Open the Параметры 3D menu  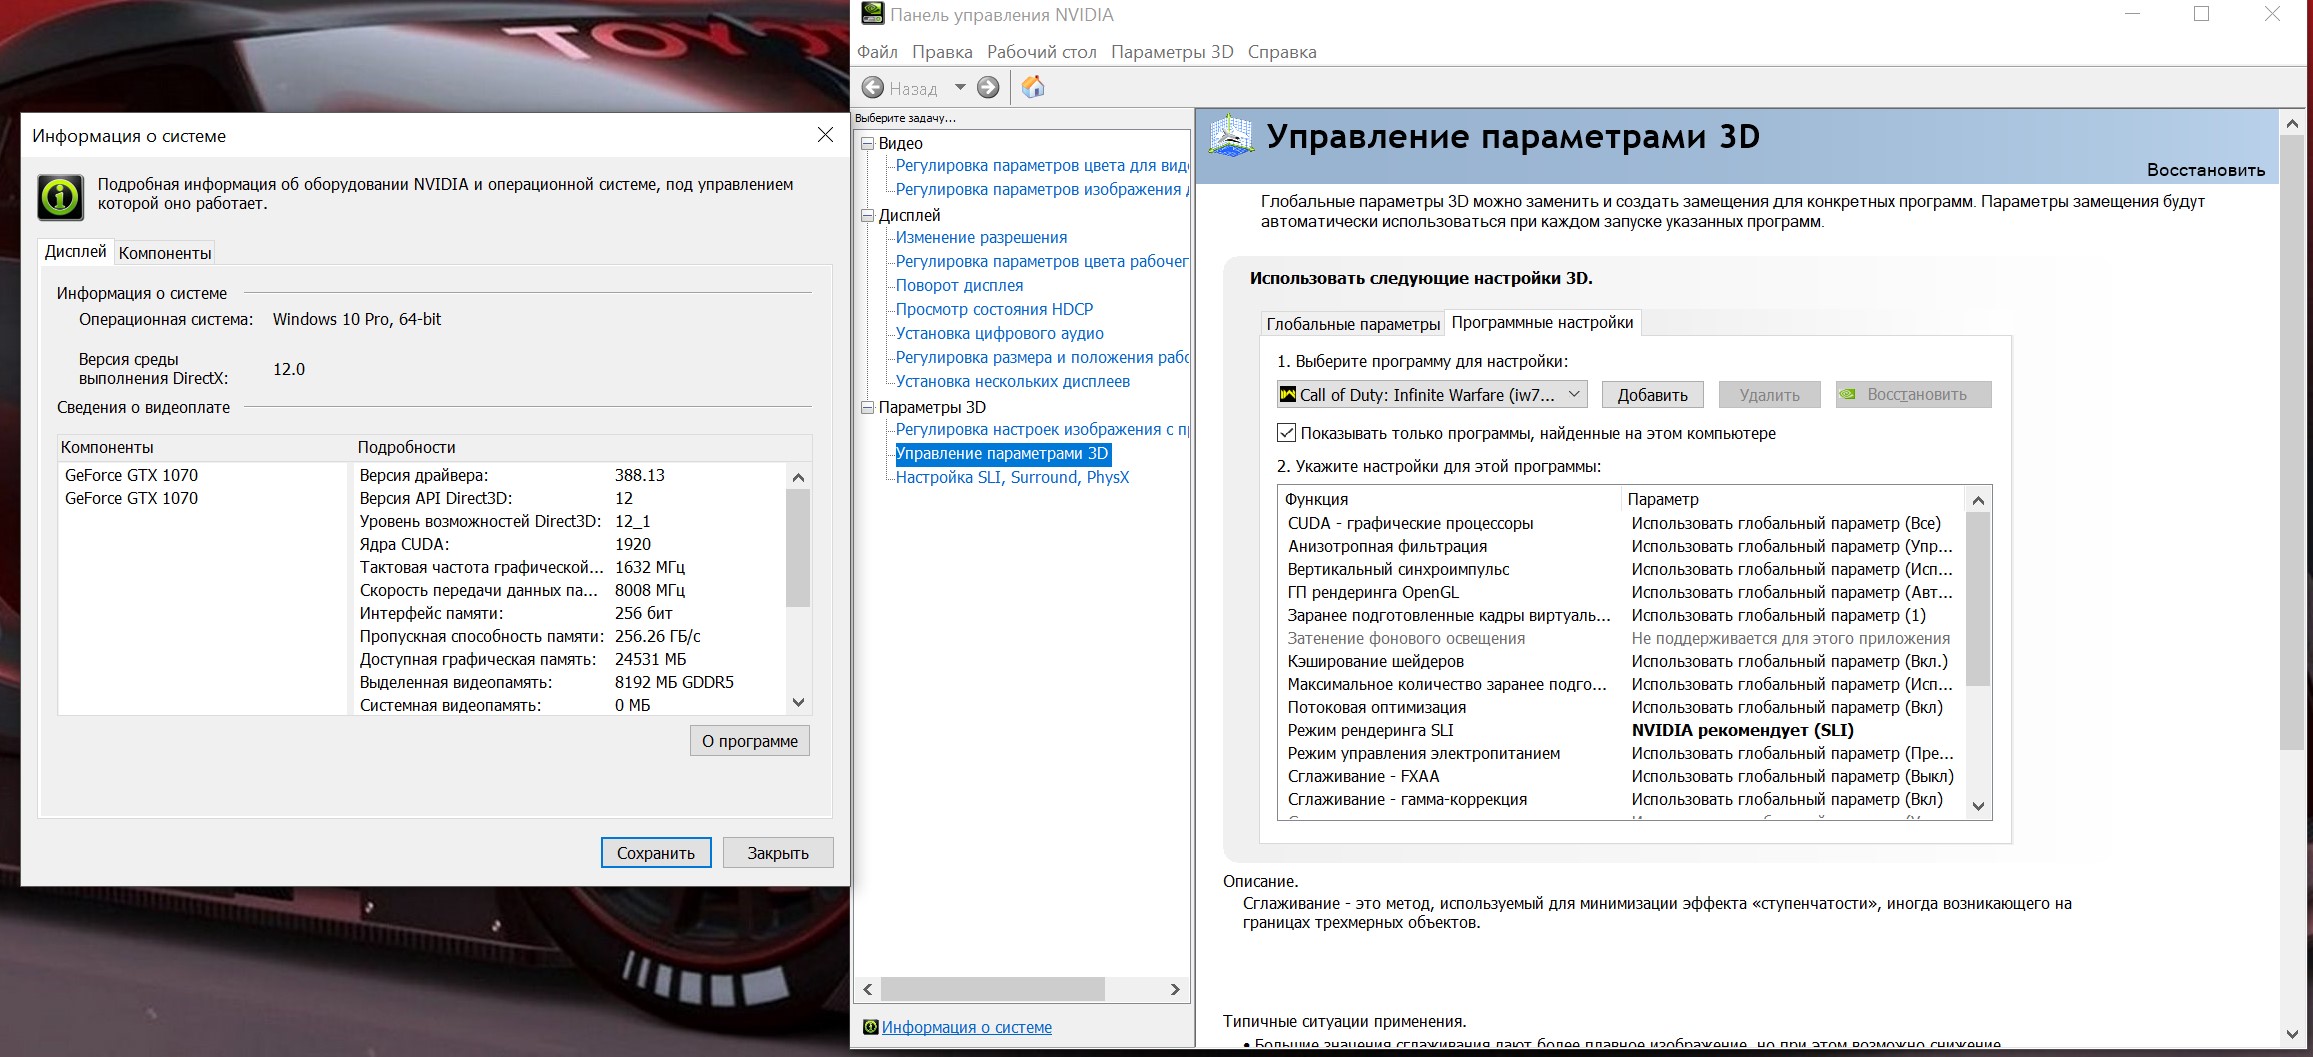[x=1172, y=52]
